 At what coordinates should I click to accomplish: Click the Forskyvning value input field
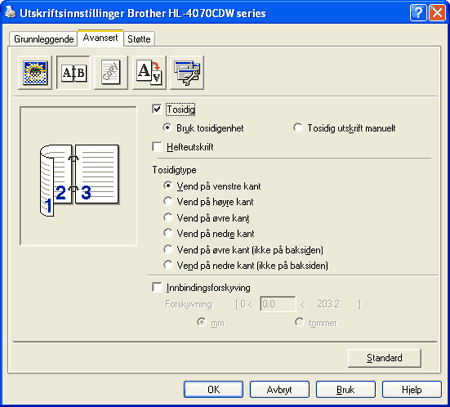278,304
